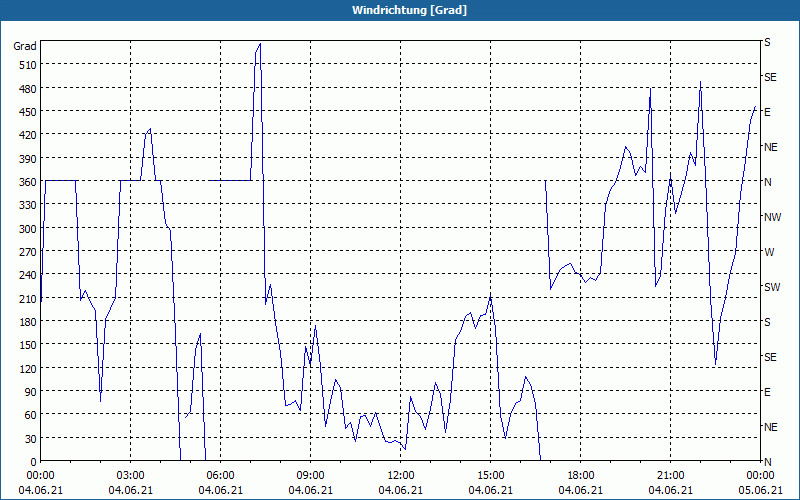Click the 03:00 time axis label
Image resolution: width=800 pixels, height=500 pixels.
[x=130, y=476]
